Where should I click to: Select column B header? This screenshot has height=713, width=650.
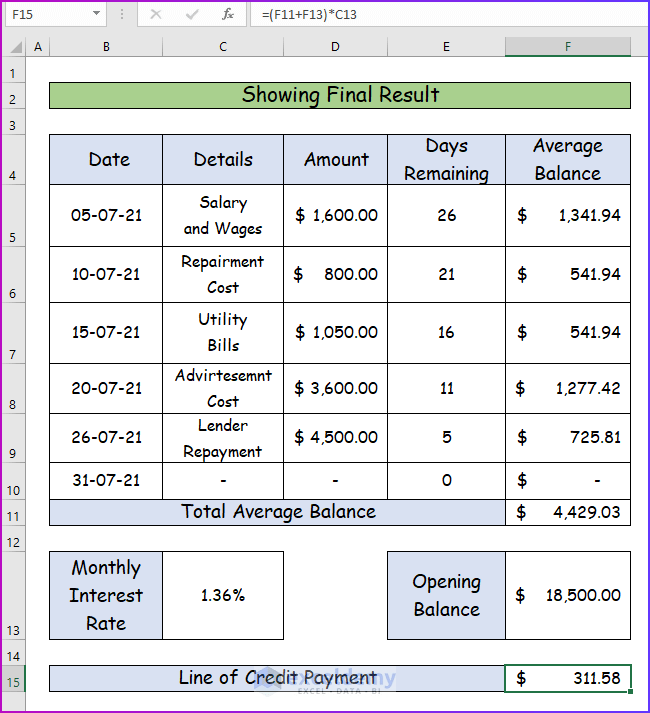(x=106, y=47)
